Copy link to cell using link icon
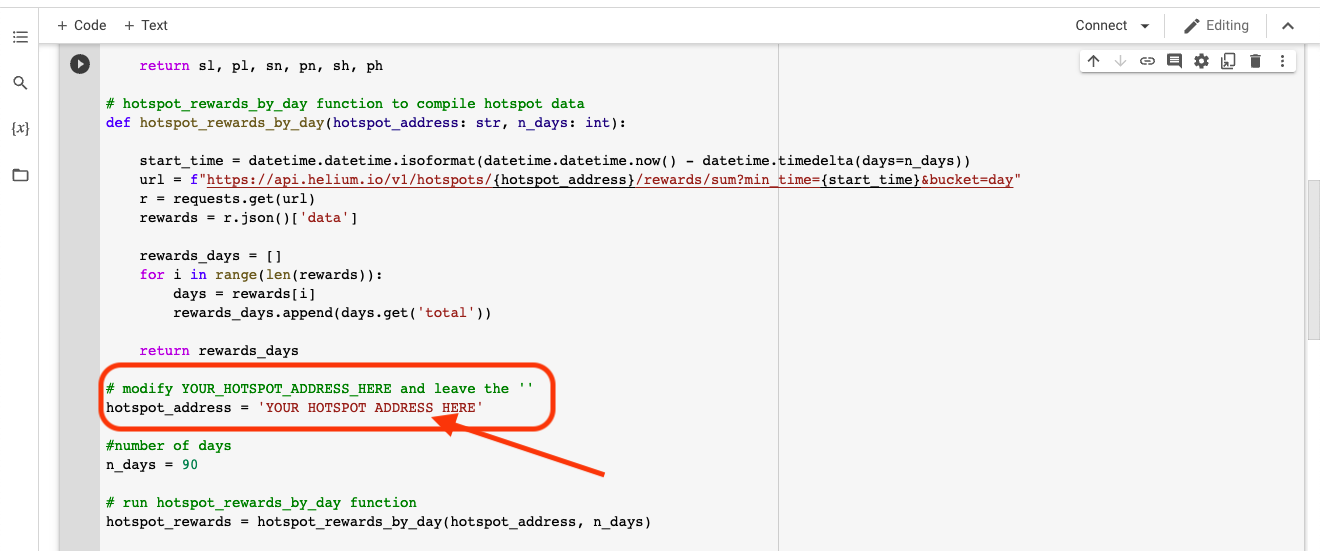The width and height of the screenshot is (1320, 551). coord(1147,61)
